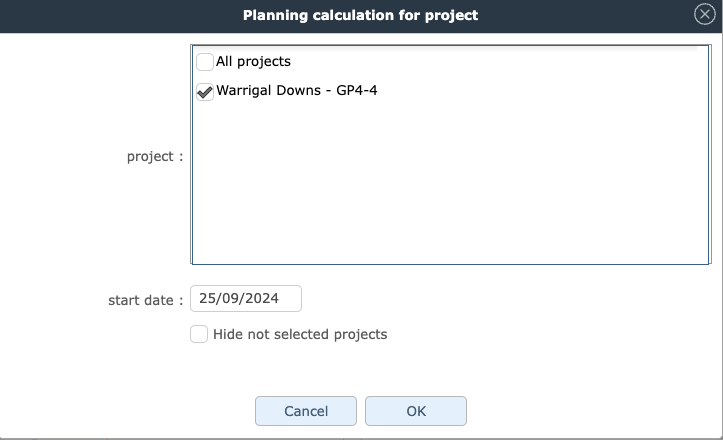Click the "project :" field label
The width and height of the screenshot is (723, 440).
155,156
